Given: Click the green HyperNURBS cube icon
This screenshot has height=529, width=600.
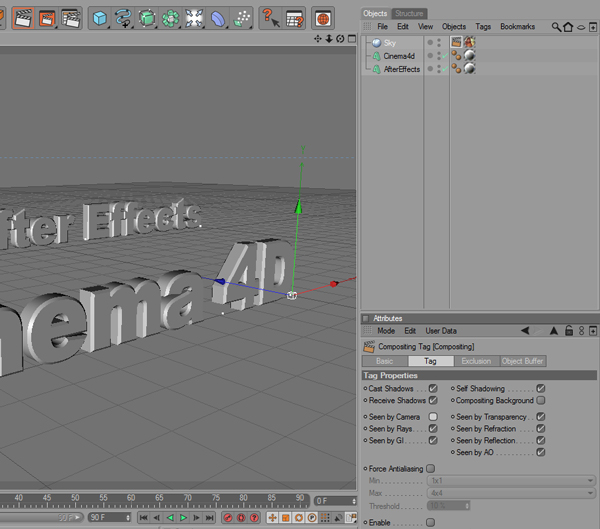Looking at the screenshot, I should point(147,18).
